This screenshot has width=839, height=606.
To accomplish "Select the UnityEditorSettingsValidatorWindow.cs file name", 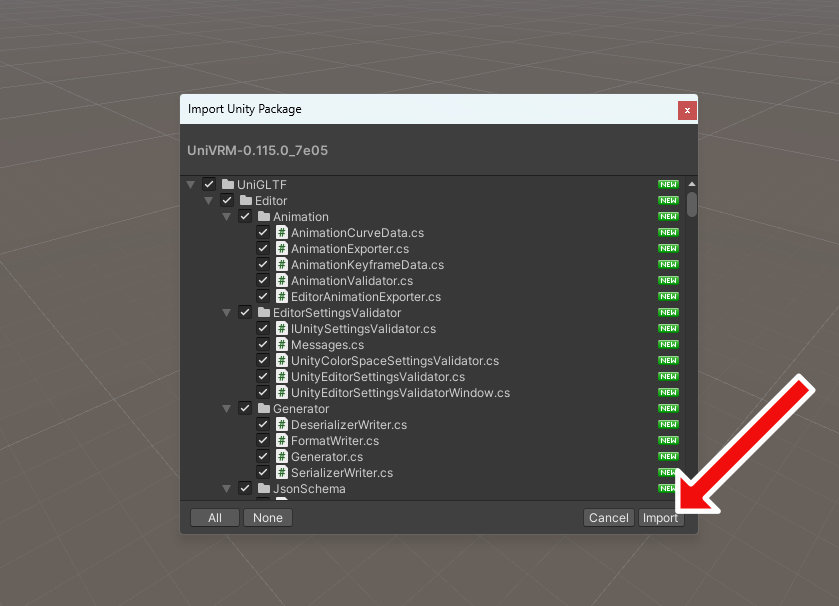I will coord(400,393).
